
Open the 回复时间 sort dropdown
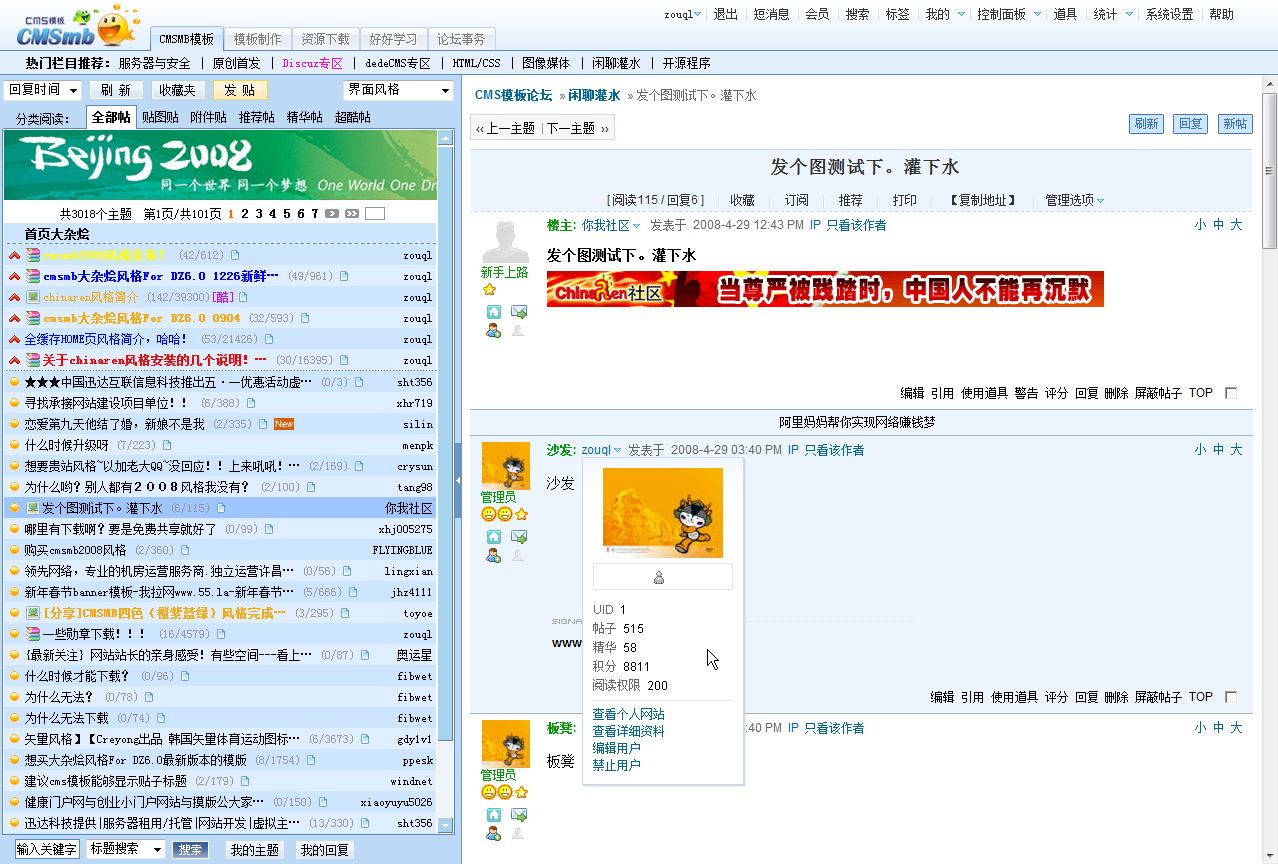(x=43, y=90)
